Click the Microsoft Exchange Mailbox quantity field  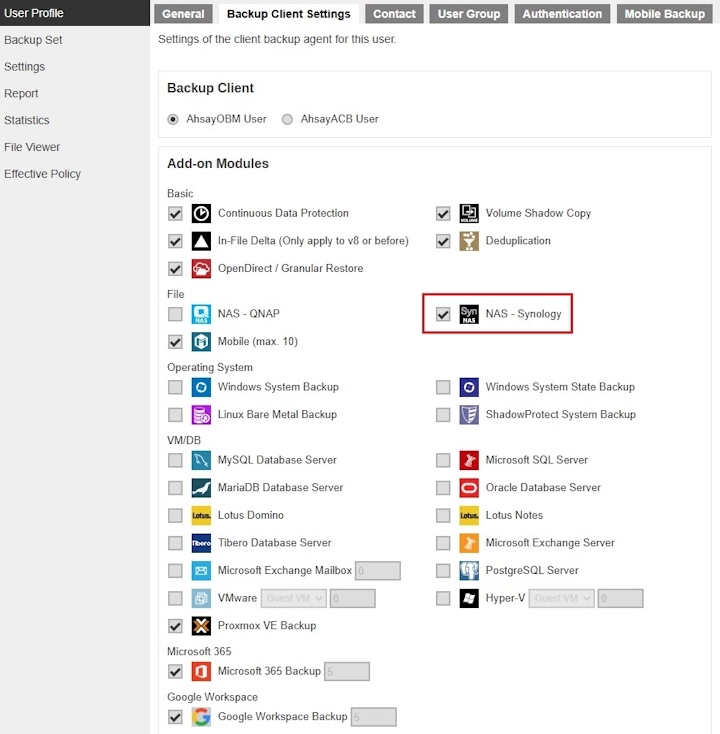click(x=378, y=571)
